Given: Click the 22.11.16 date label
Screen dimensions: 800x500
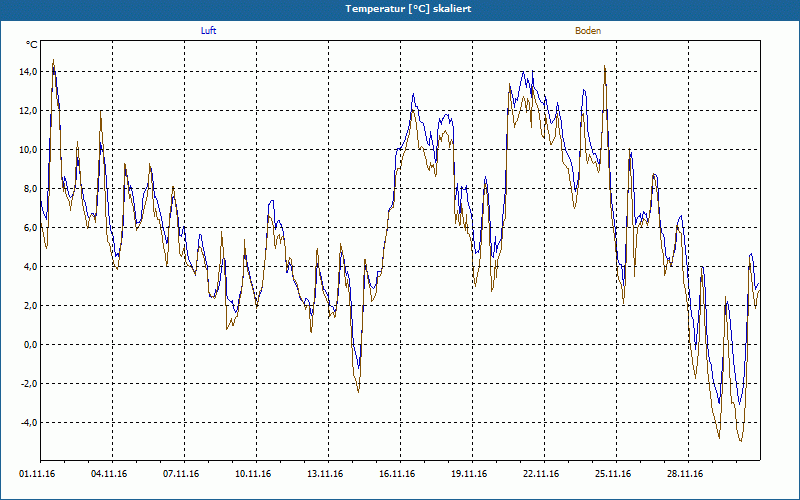Looking at the screenshot, I should (541, 474).
